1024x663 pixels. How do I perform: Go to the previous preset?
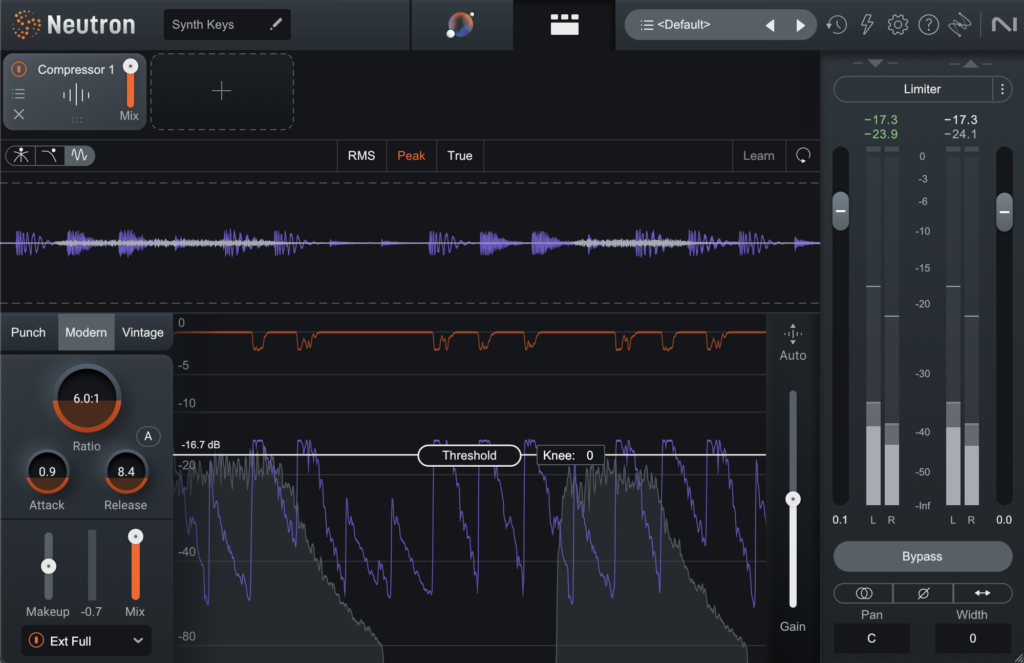[771, 25]
